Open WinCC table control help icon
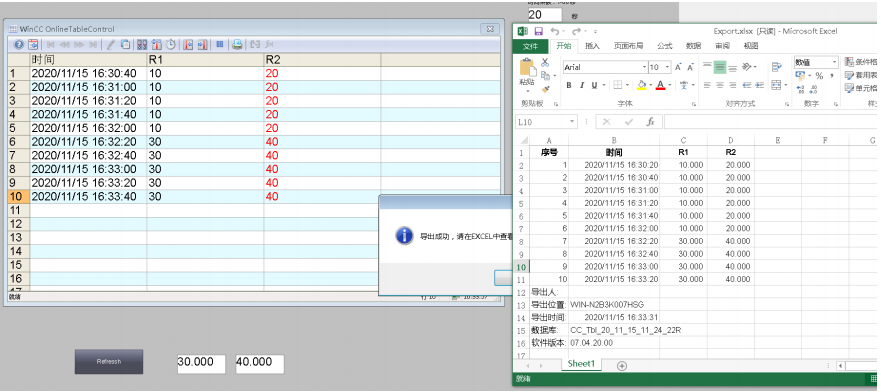 coord(19,44)
